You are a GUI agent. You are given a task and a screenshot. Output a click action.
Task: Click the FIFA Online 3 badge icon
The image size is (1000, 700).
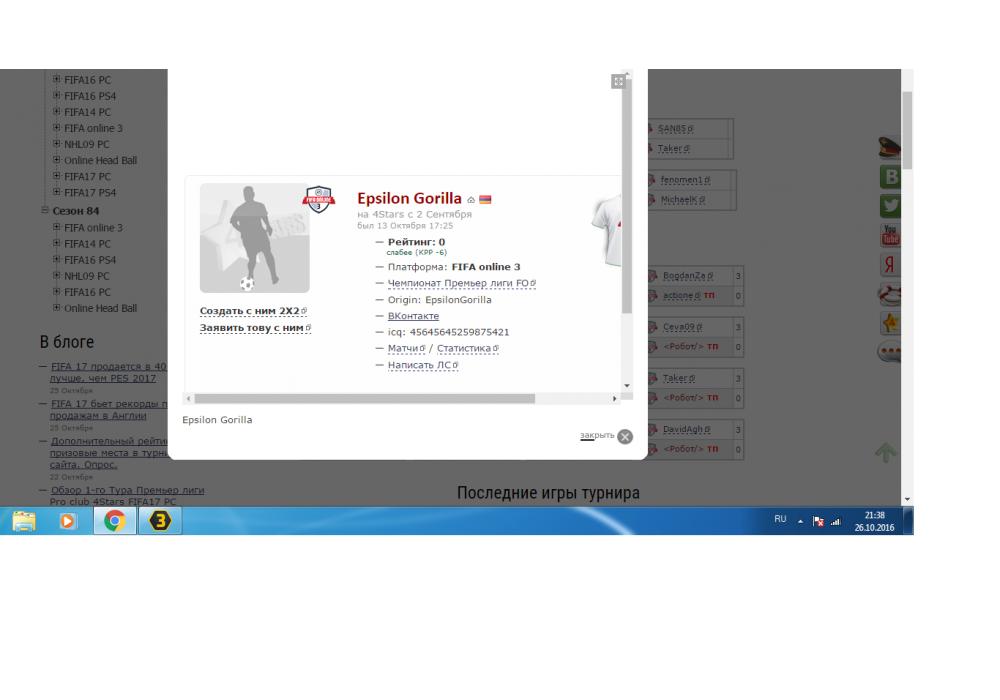tap(319, 198)
